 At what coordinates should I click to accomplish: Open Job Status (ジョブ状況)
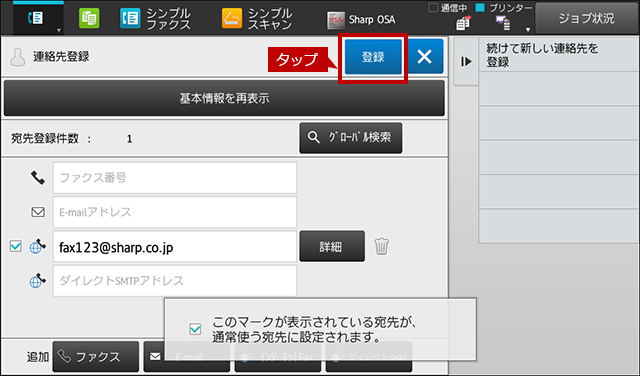tap(587, 18)
